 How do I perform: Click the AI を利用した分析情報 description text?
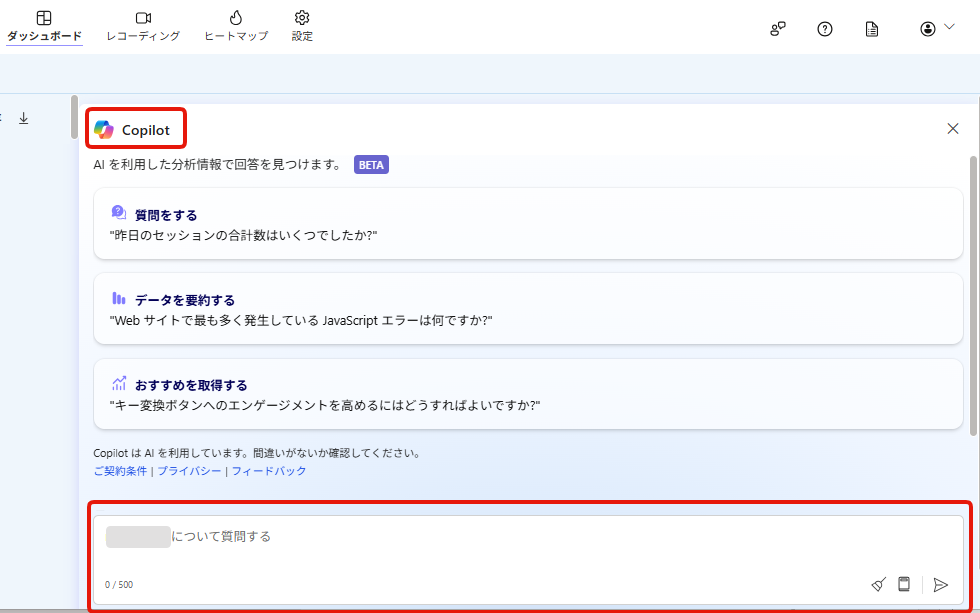coord(217,165)
